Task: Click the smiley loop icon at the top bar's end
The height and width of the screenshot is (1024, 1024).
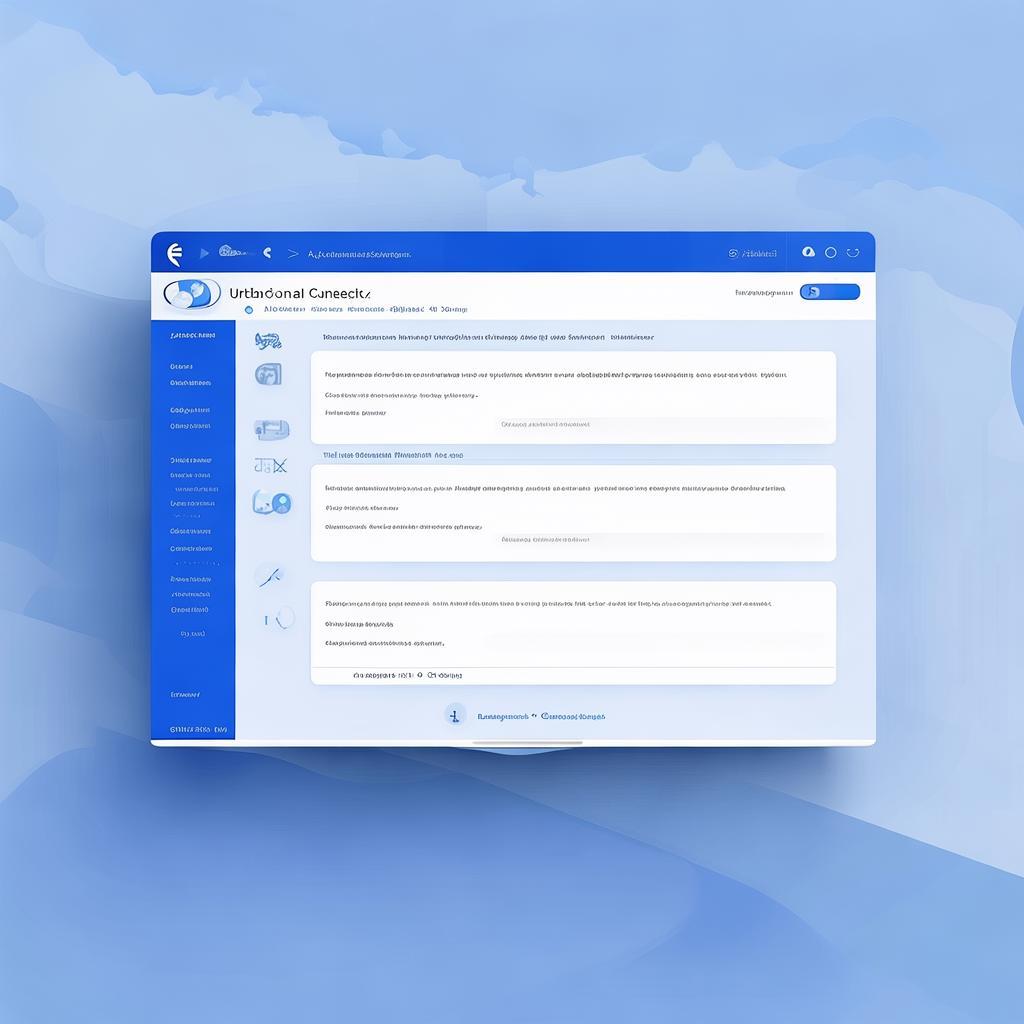Action: point(852,253)
